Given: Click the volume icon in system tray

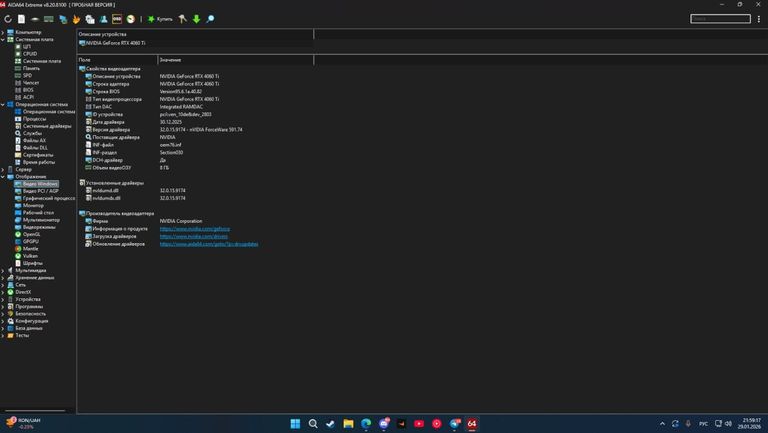Looking at the screenshot, I should 728,424.
